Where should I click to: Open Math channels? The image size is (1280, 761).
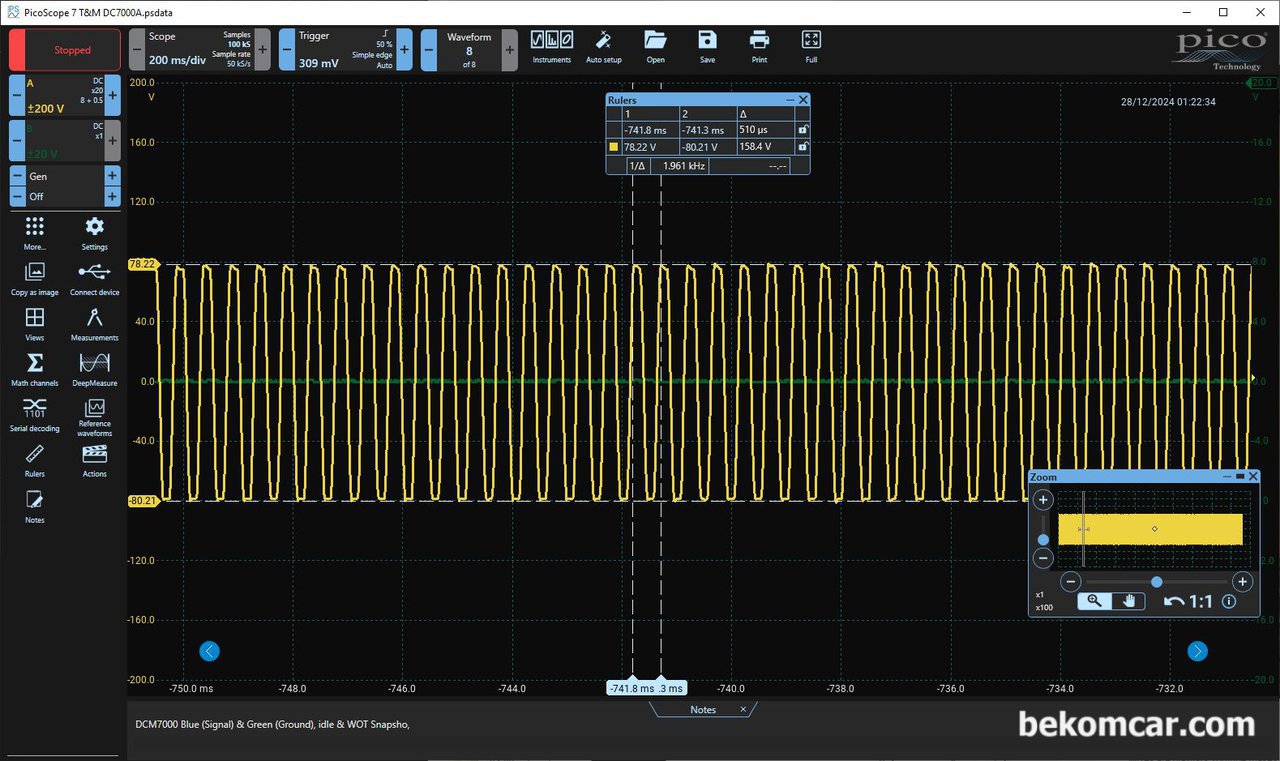click(x=34, y=368)
